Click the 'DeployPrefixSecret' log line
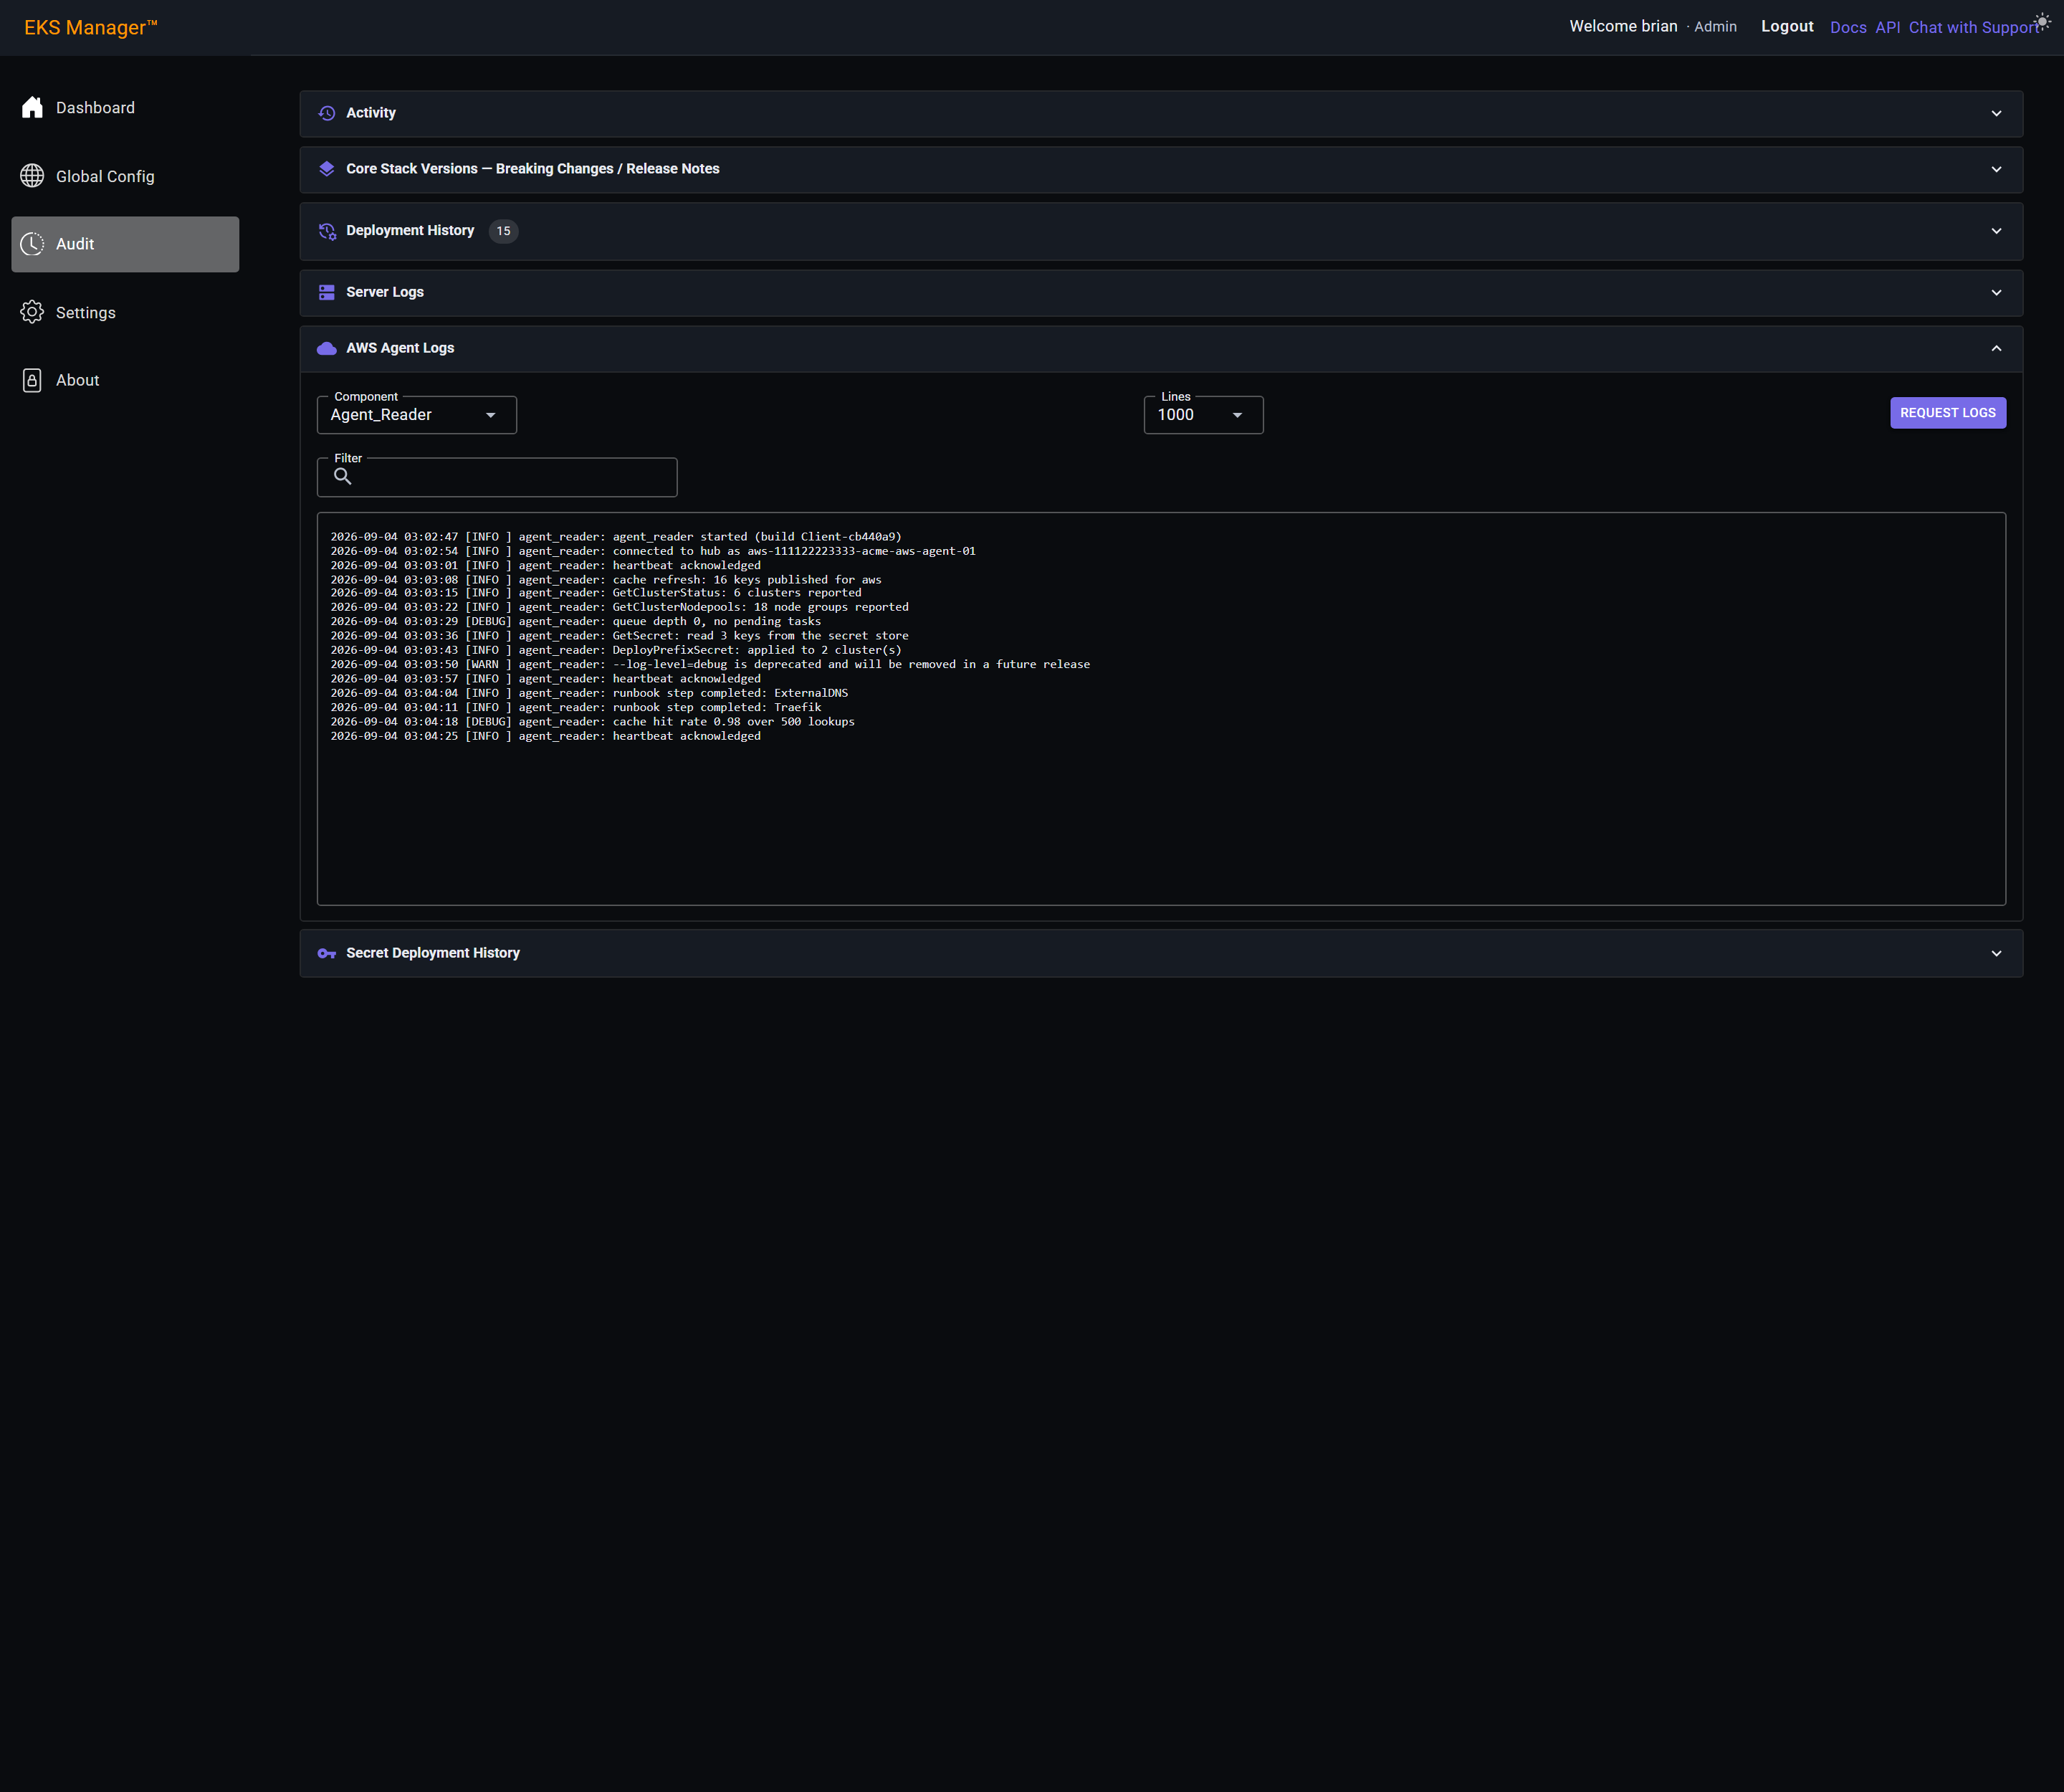2064x1792 pixels. (616, 650)
